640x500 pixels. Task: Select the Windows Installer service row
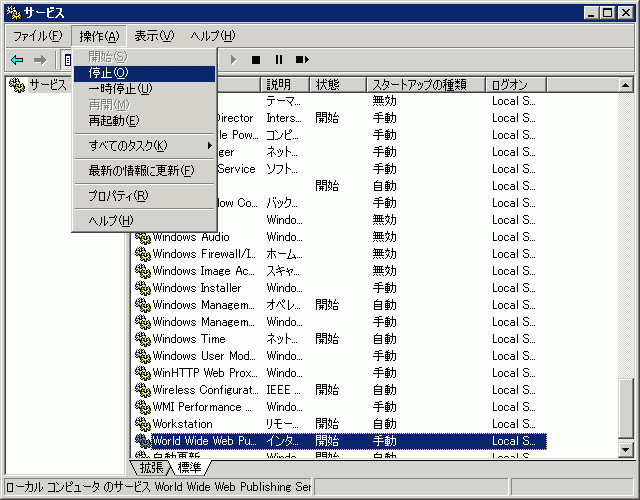pyautogui.click(x=340, y=288)
